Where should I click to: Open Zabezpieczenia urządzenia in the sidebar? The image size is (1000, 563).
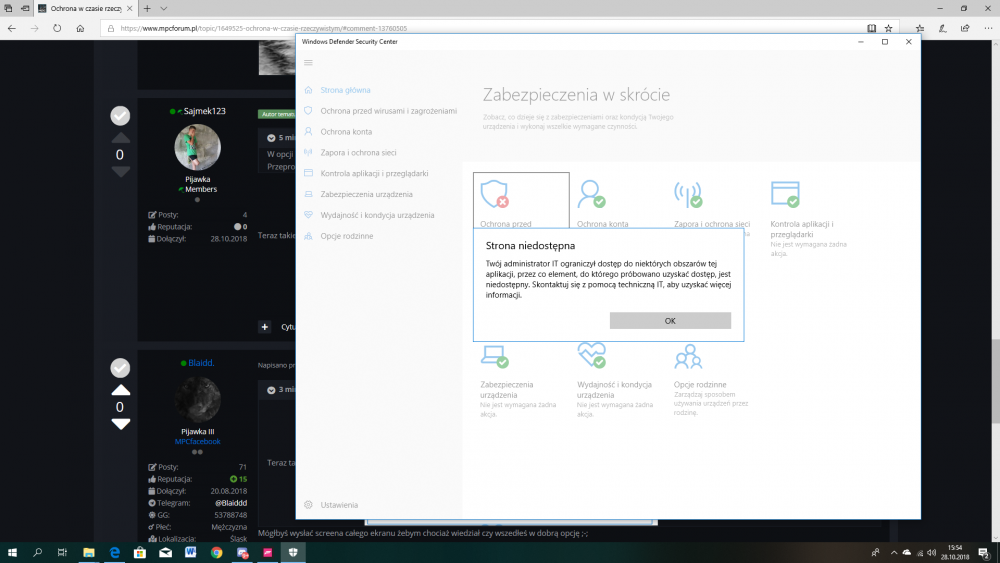366,194
